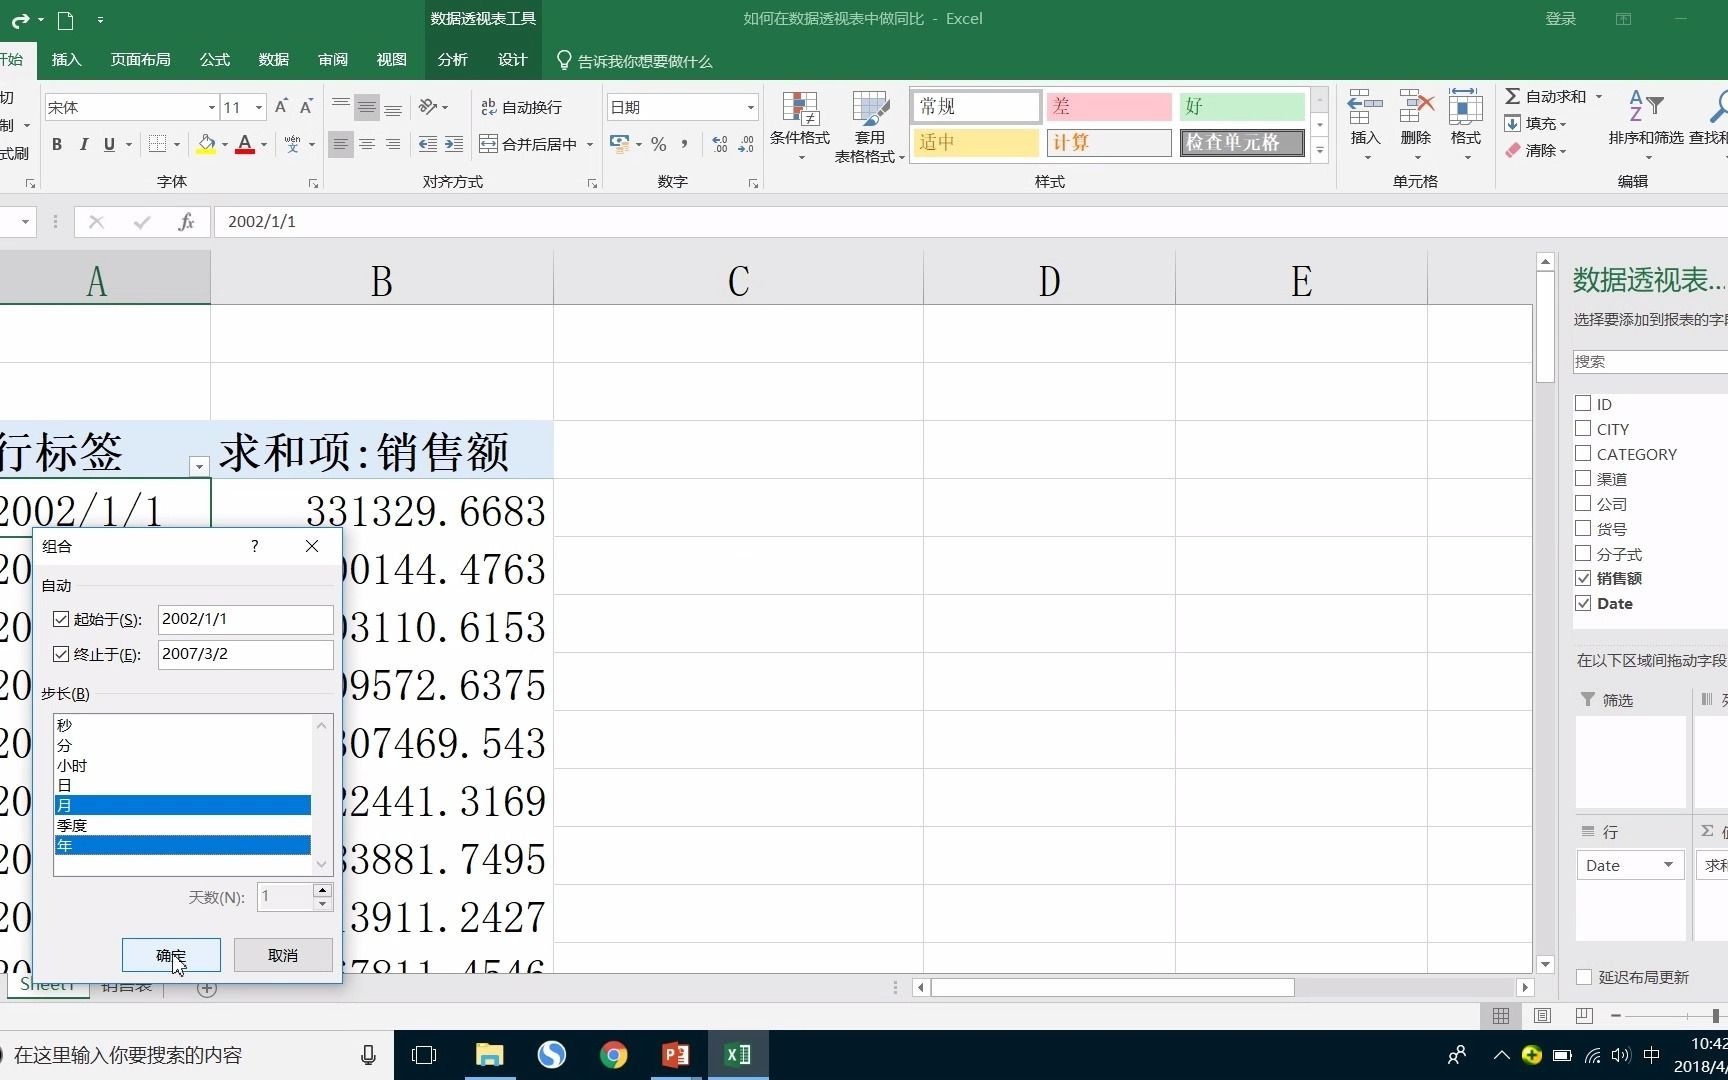Expand merge and center (合并后居中) options

click(590, 145)
